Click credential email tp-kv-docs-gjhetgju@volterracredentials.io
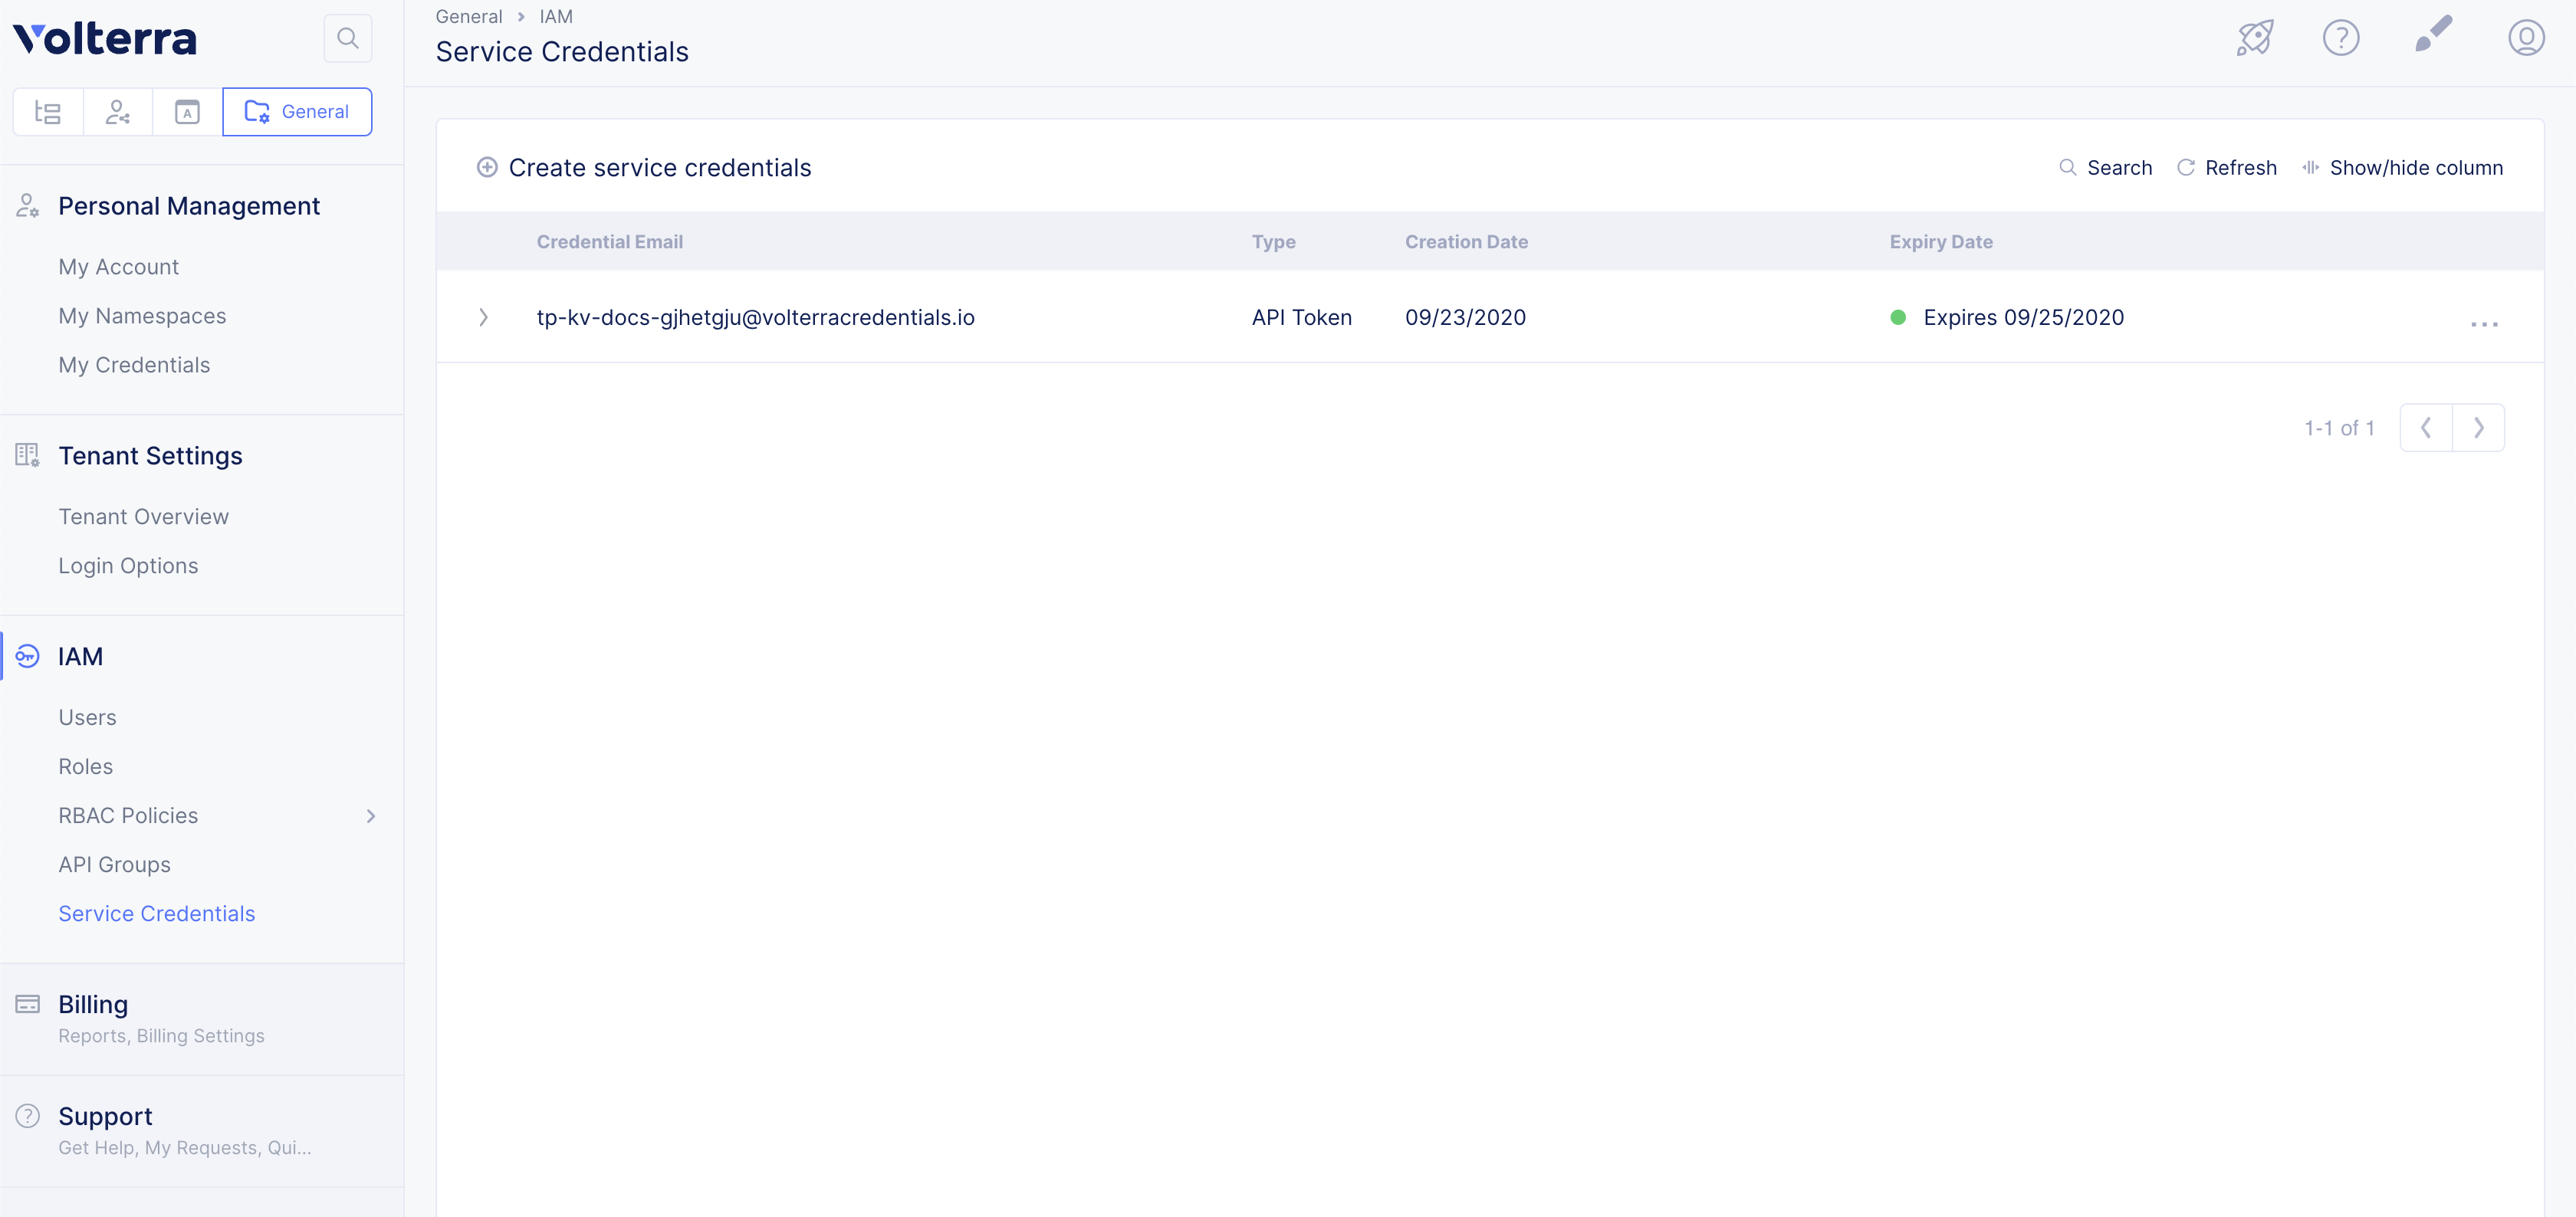The height and width of the screenshot is (1217, 2576). (x=755, y=318)
